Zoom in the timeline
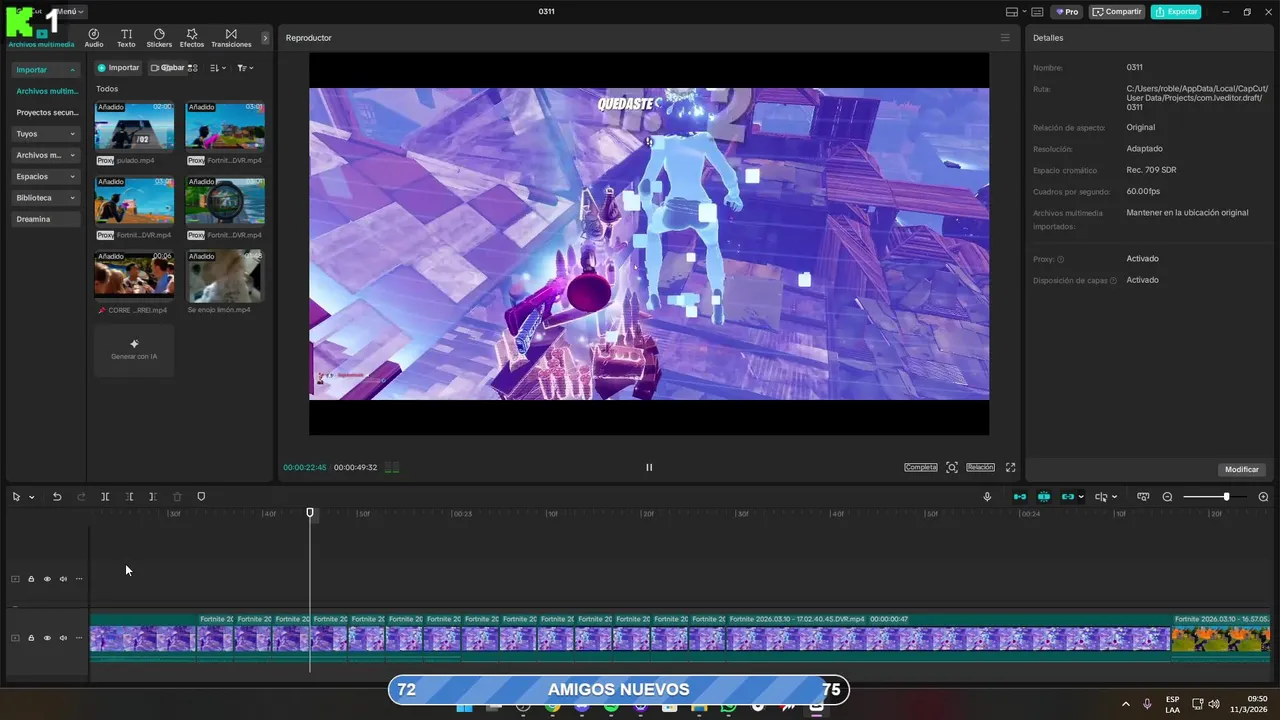Screen dimensions: 1280x720 [x=1263, y=497]
